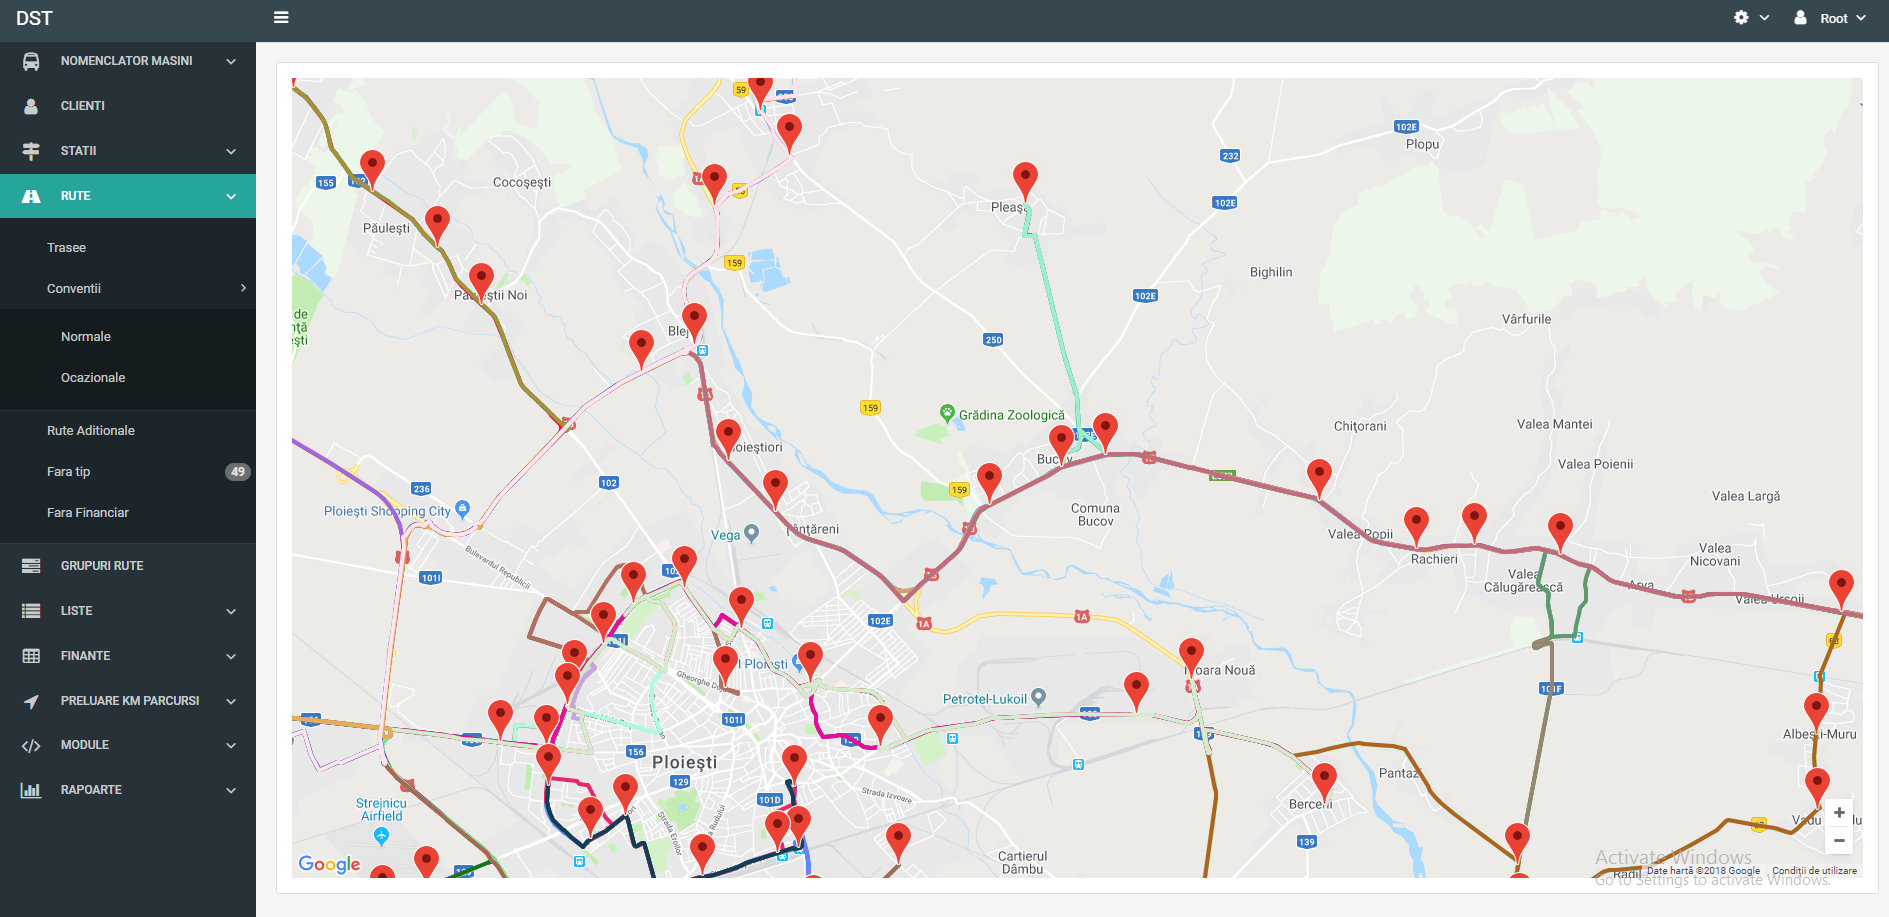This screenshot has height=917, width=1889.
Task: Expand the Finante menu chevron
Action: tap(231, 656)
